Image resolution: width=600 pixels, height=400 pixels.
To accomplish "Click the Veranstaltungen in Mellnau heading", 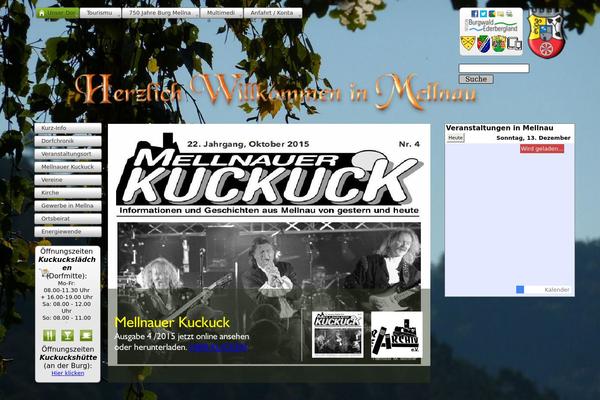I will (x=499, y=128).
